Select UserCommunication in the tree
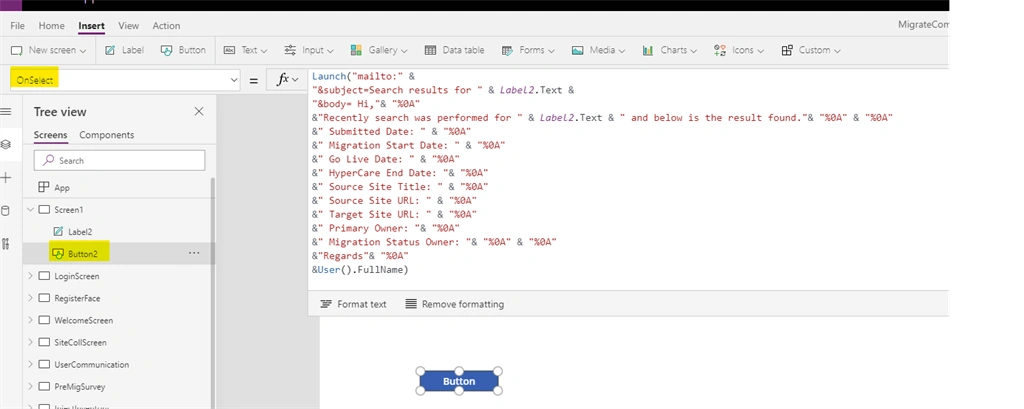The height and width of the screenshot is (409, 1024). click(x=91, y=365)
